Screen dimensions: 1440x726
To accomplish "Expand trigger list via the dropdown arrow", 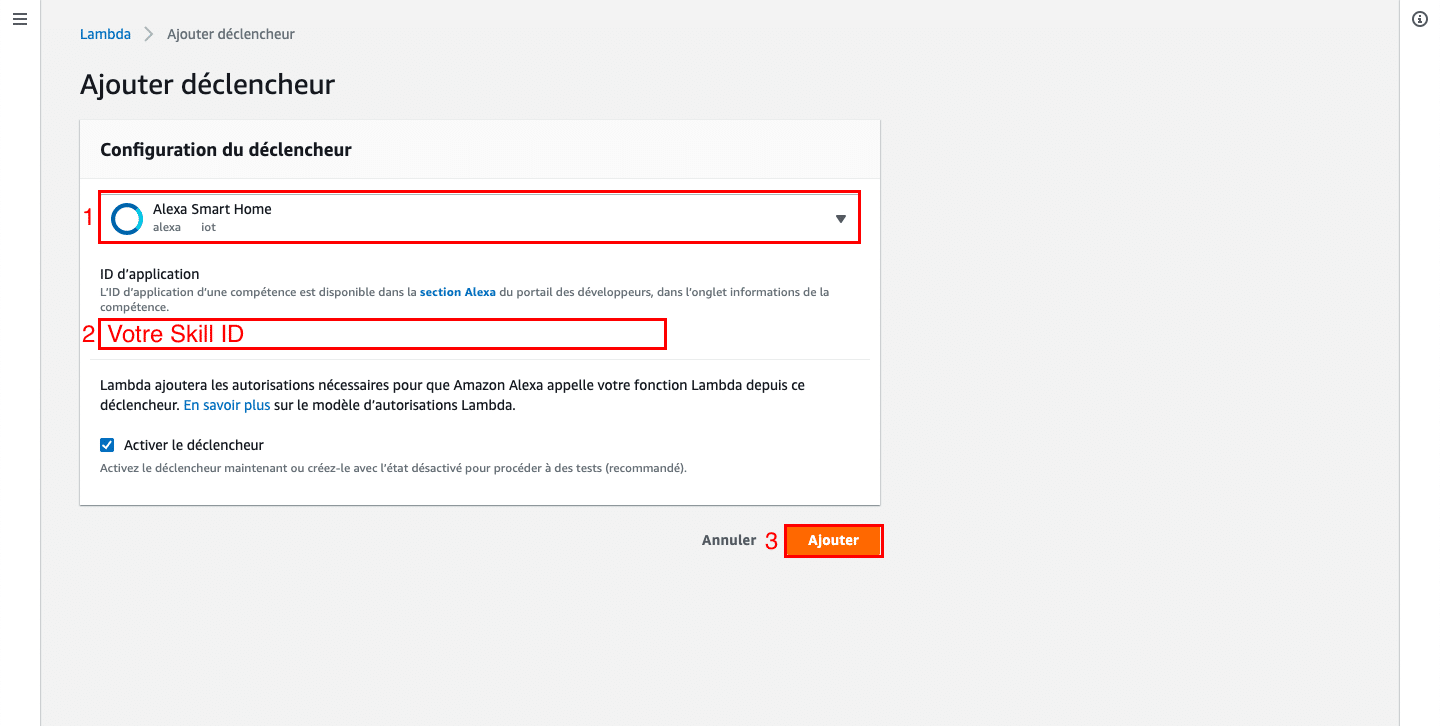I will point(841,219).
